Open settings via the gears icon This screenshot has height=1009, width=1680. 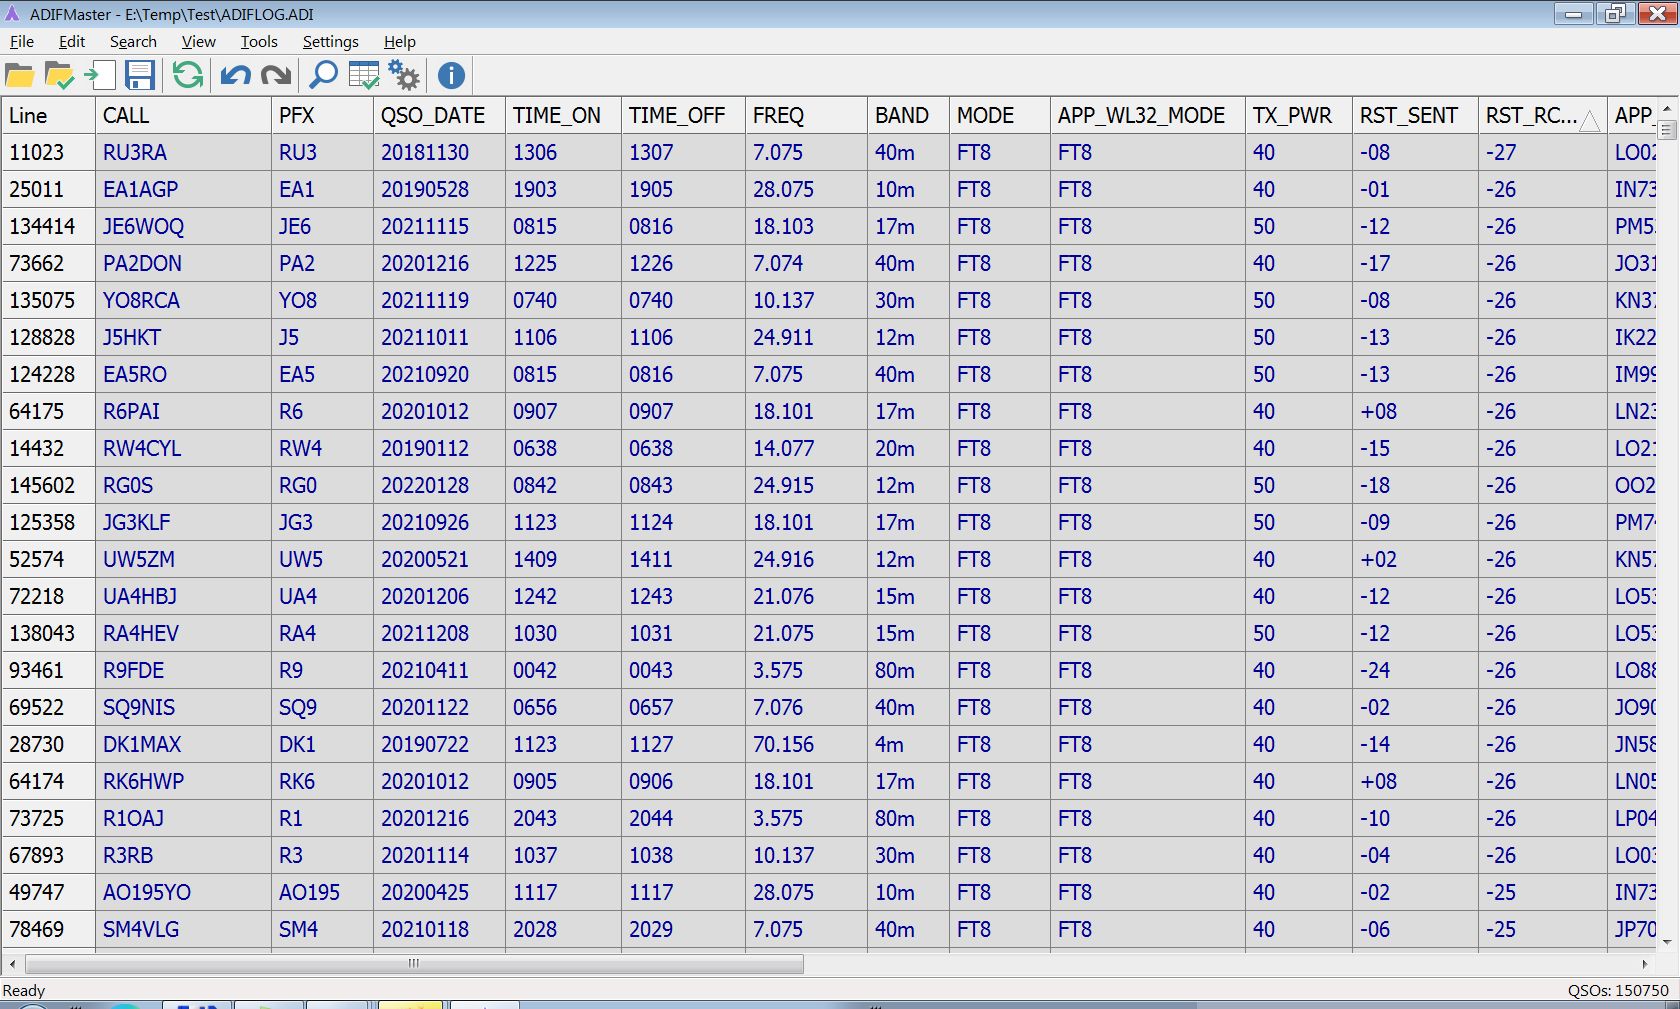click(404, 76)
